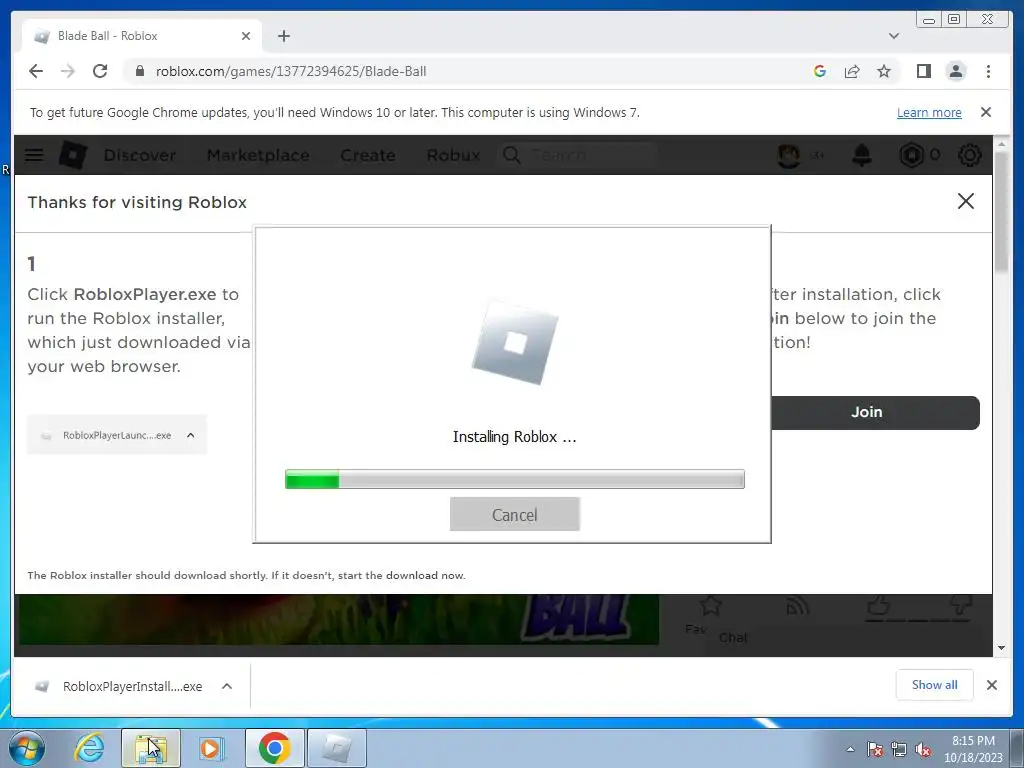1024x768 pixels.
Task: Open the Windows Start menu
Action: pyautogui.click(x=27, y=748)
